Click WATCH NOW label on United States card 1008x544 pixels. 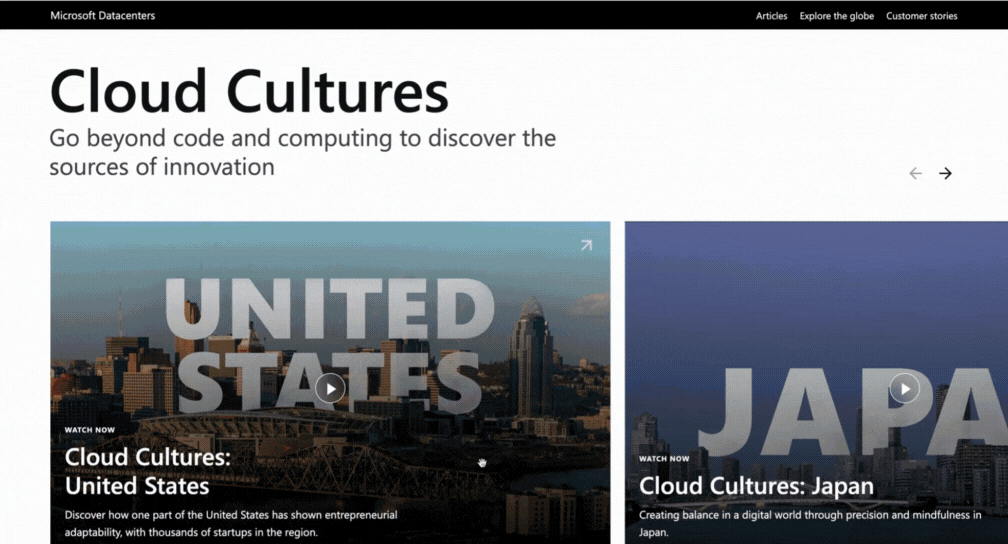(x=90, y=430)
